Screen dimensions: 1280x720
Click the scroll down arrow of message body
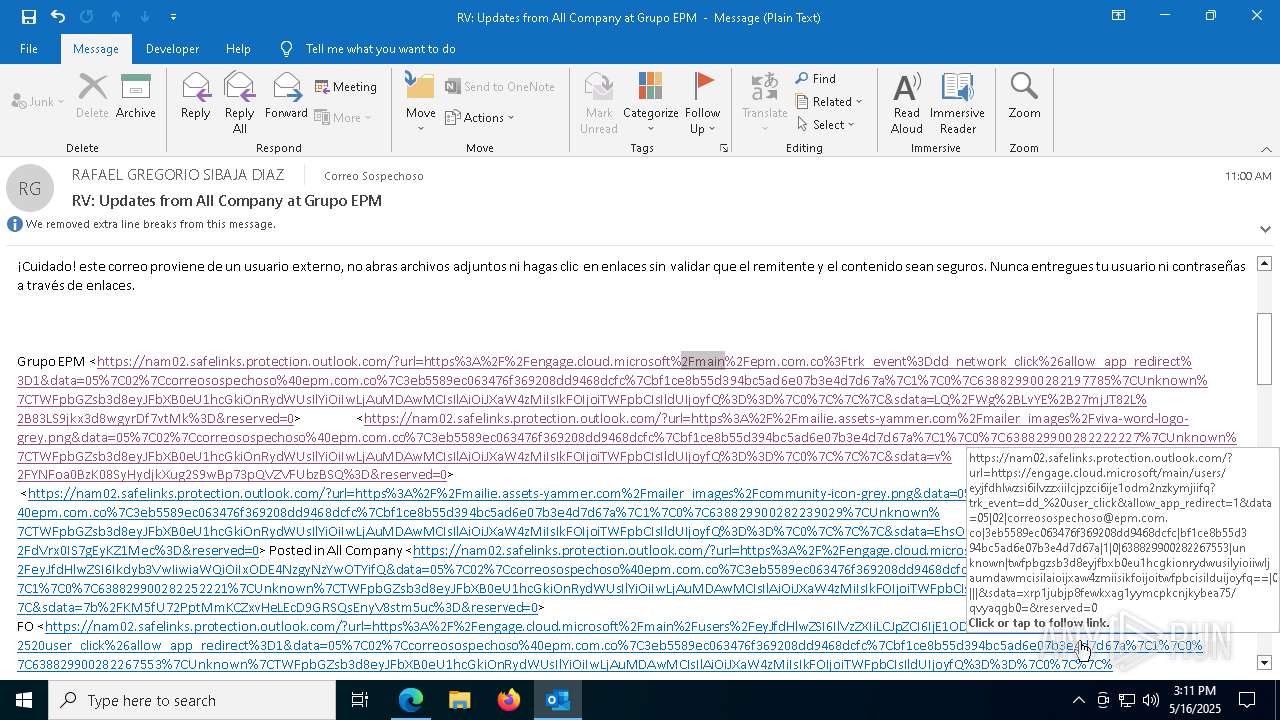(x=1264, y=663)
